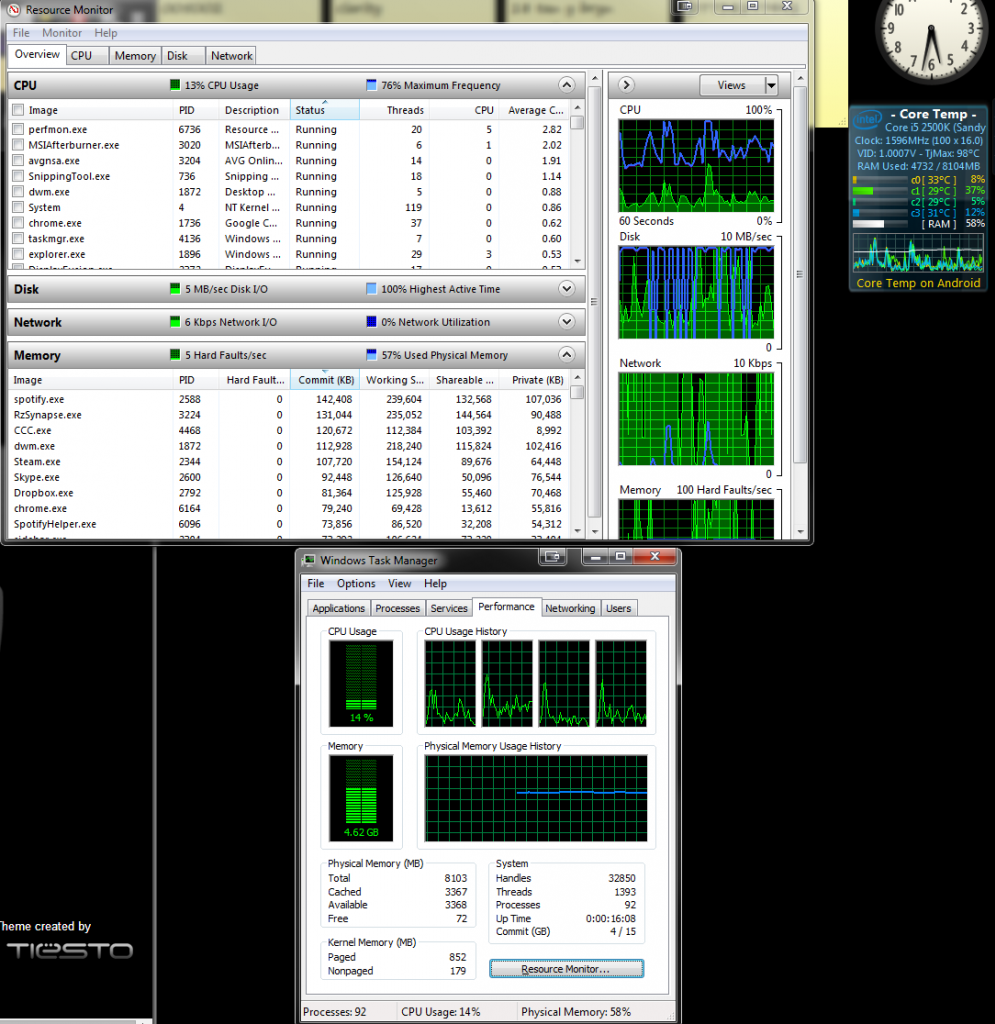Image resolution: width=995 pixels, height=1024 pixels.
Task: Open Resource Monitor File menu
Action: click(x=21, y=33)
